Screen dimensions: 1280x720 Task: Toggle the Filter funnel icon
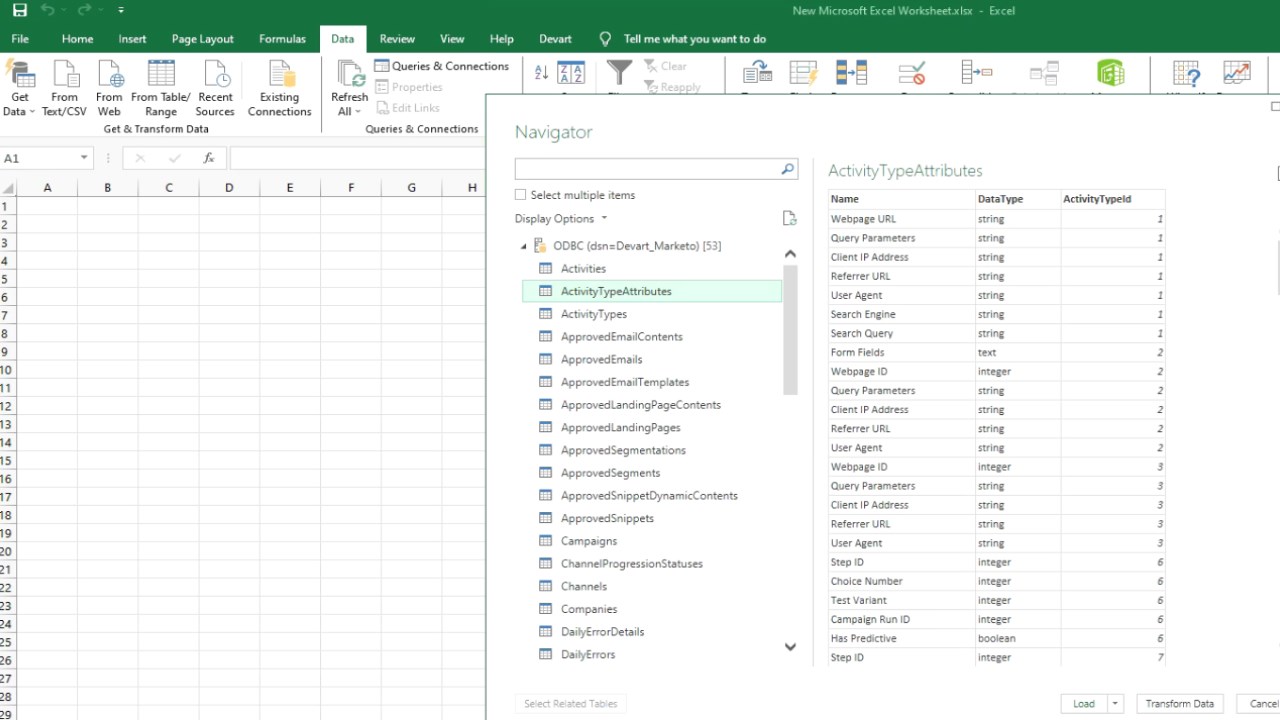tap(620, 73)
